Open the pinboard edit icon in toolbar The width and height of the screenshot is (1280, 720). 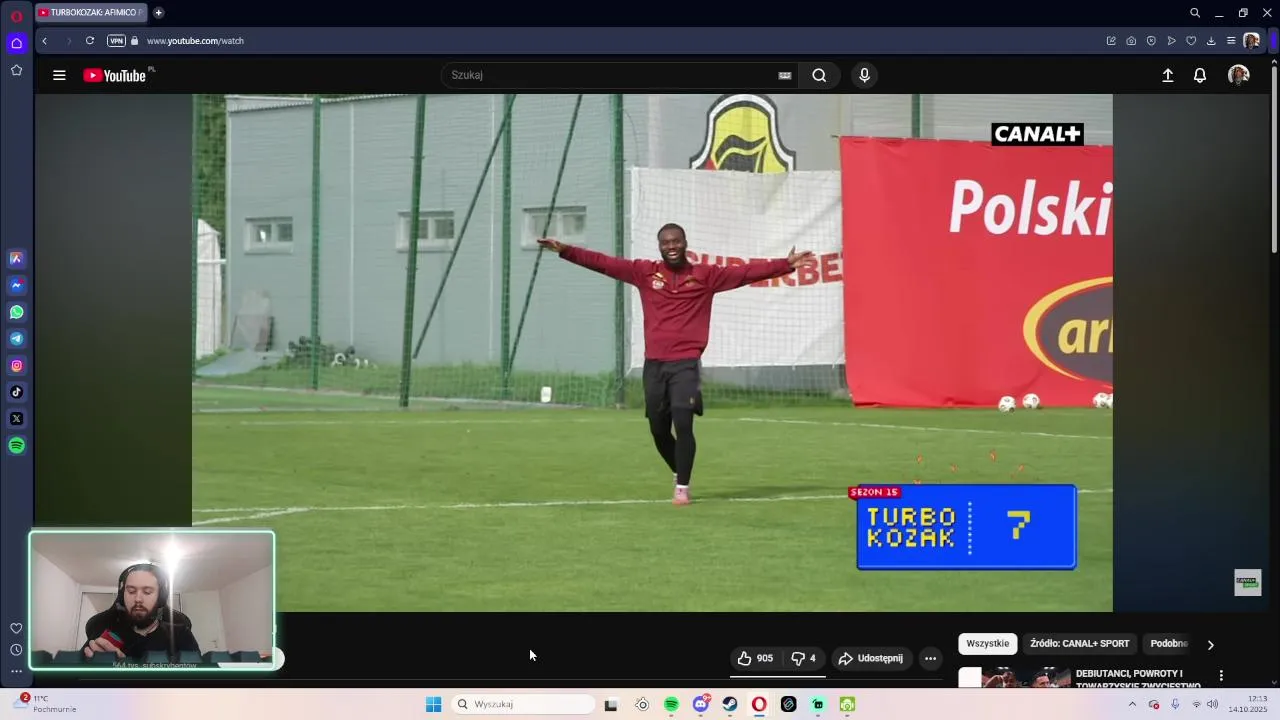pyautogui.click(x=1111, y=41)
